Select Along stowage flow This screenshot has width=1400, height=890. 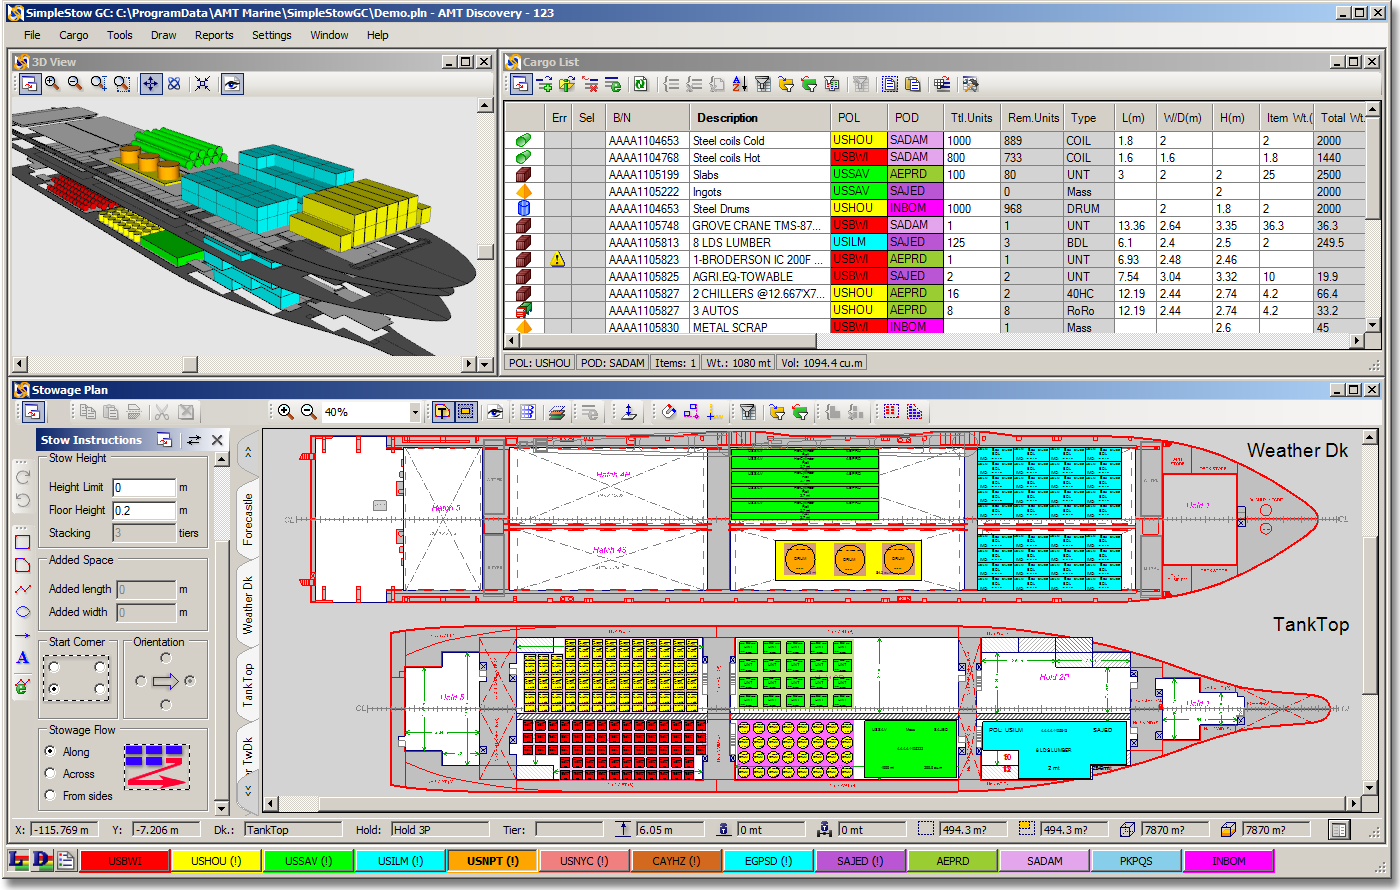click(x=50, y=751)
